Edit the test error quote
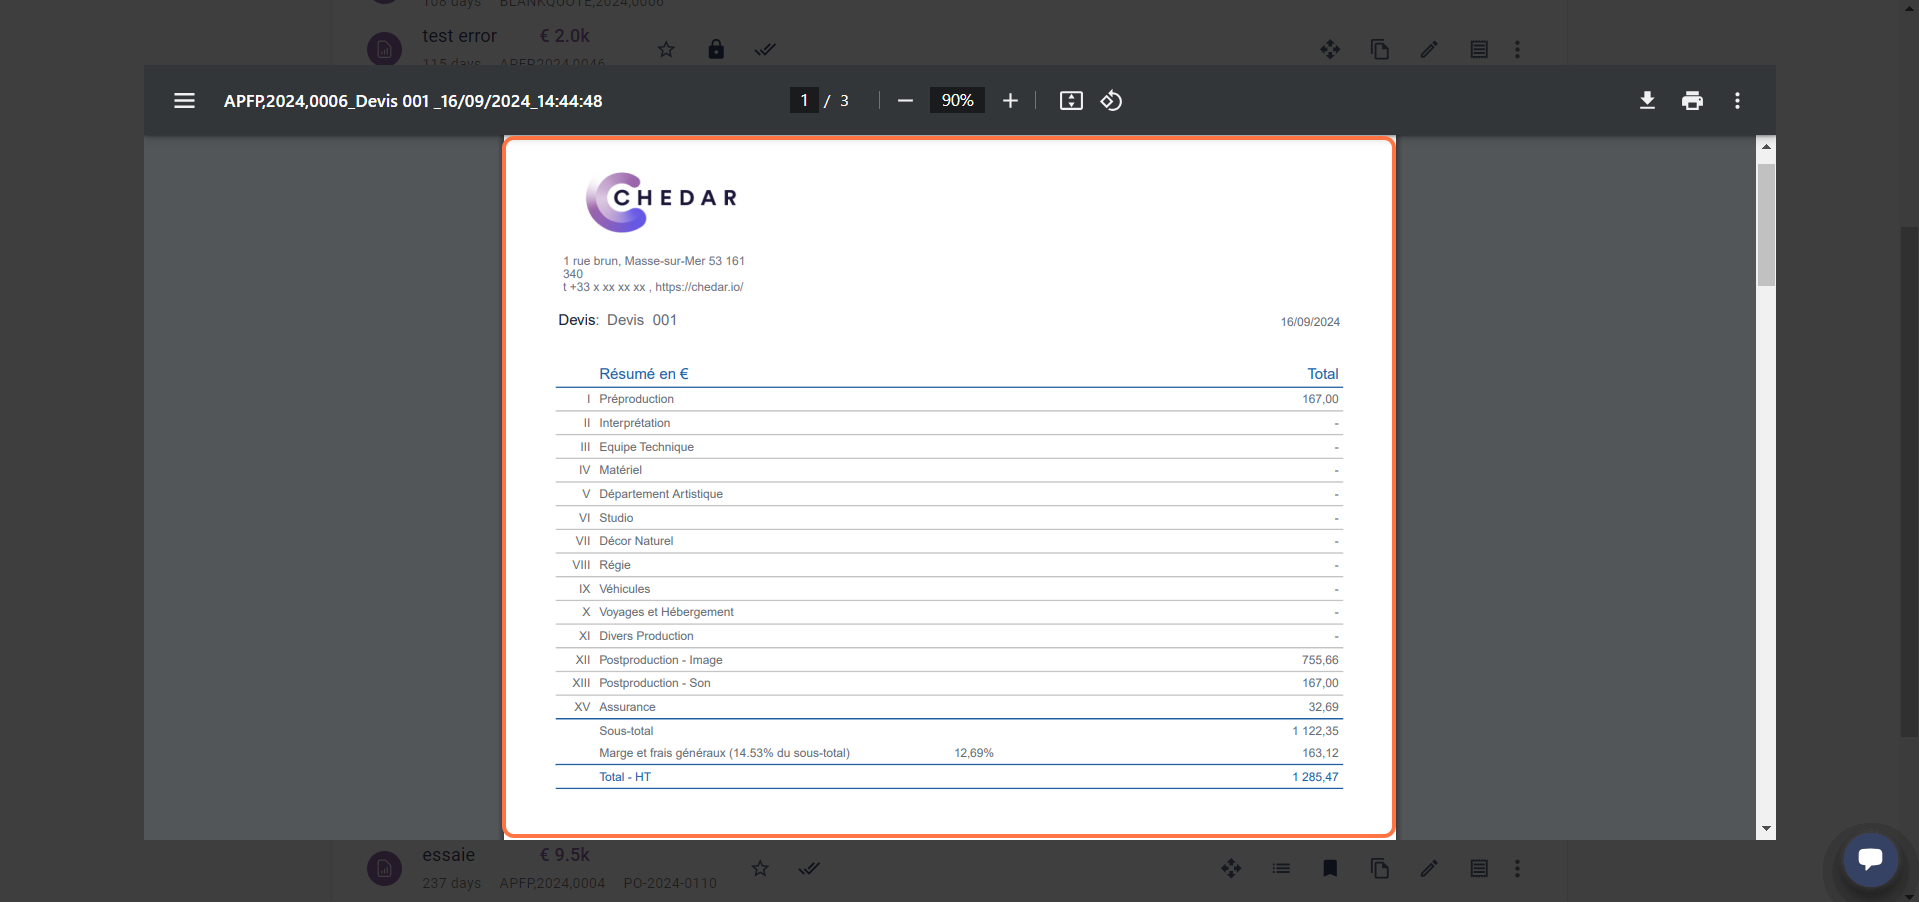This screenshot has width=1919, height=902. pyautogui.click(x=1429, y=49)
